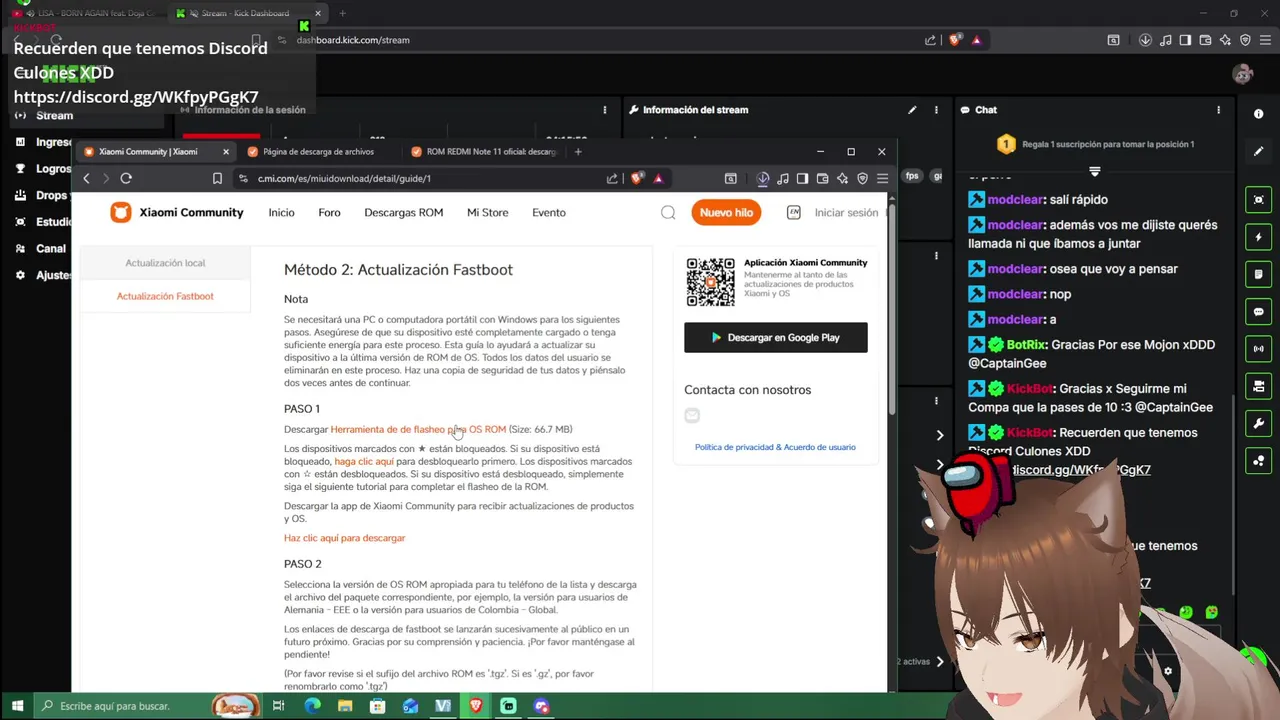This screenshot has height=720, width=1280.
Task: Click the Nuevo hilo button
Action: [x=726, y=212]
